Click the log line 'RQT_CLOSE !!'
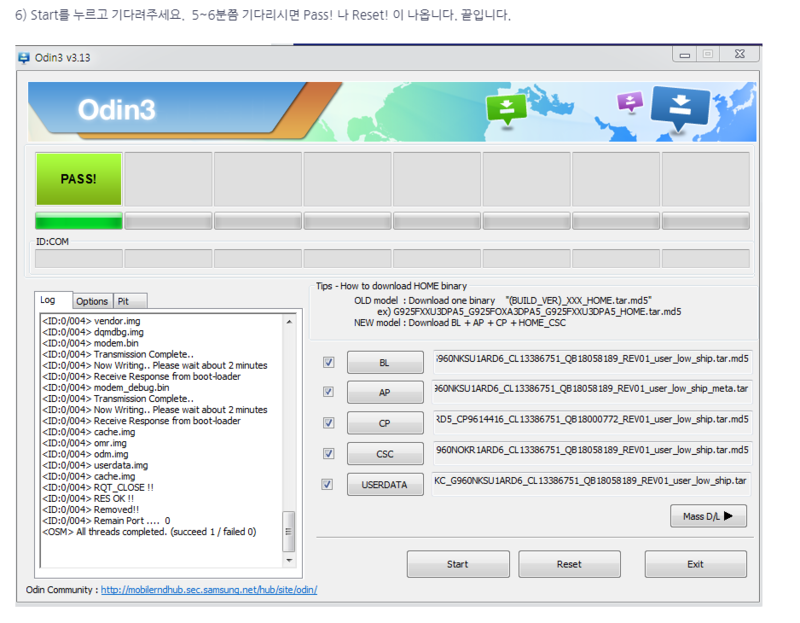The width and height of the screenshot is (800, 623). pyautogui.click(x=98, y=487)
